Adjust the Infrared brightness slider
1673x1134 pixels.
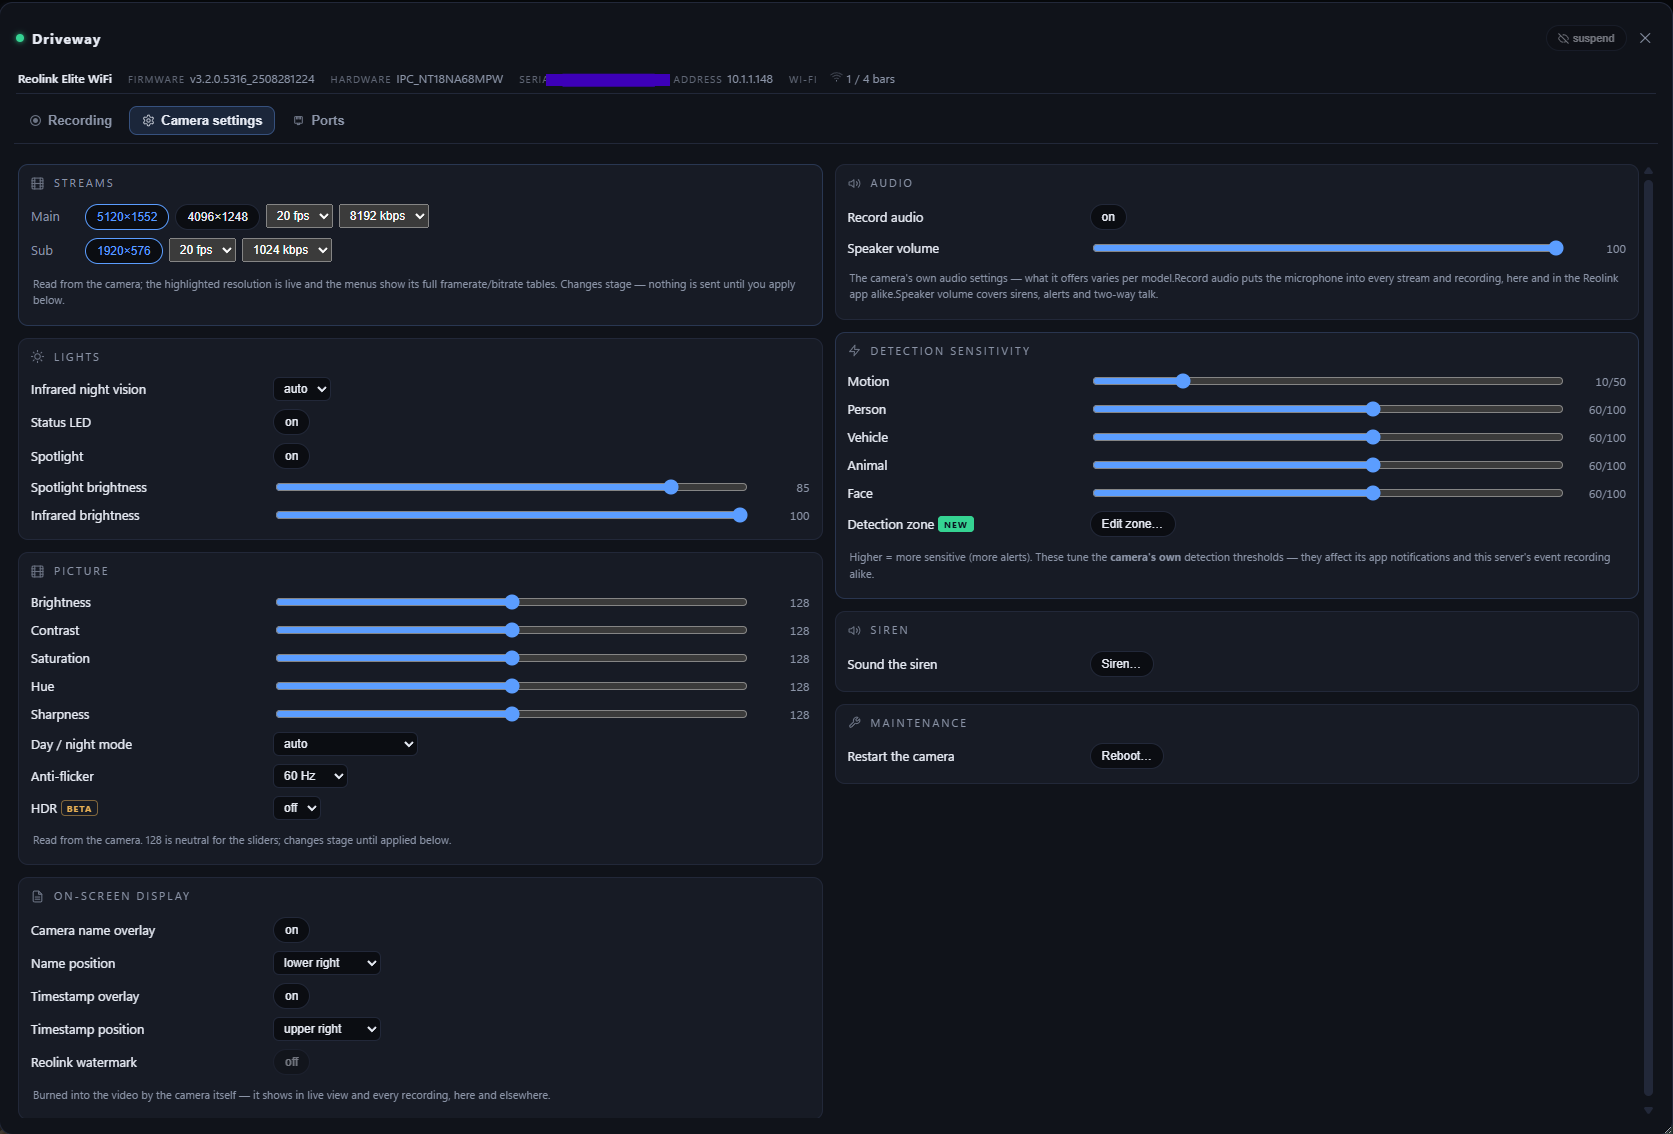coord(511,515)
